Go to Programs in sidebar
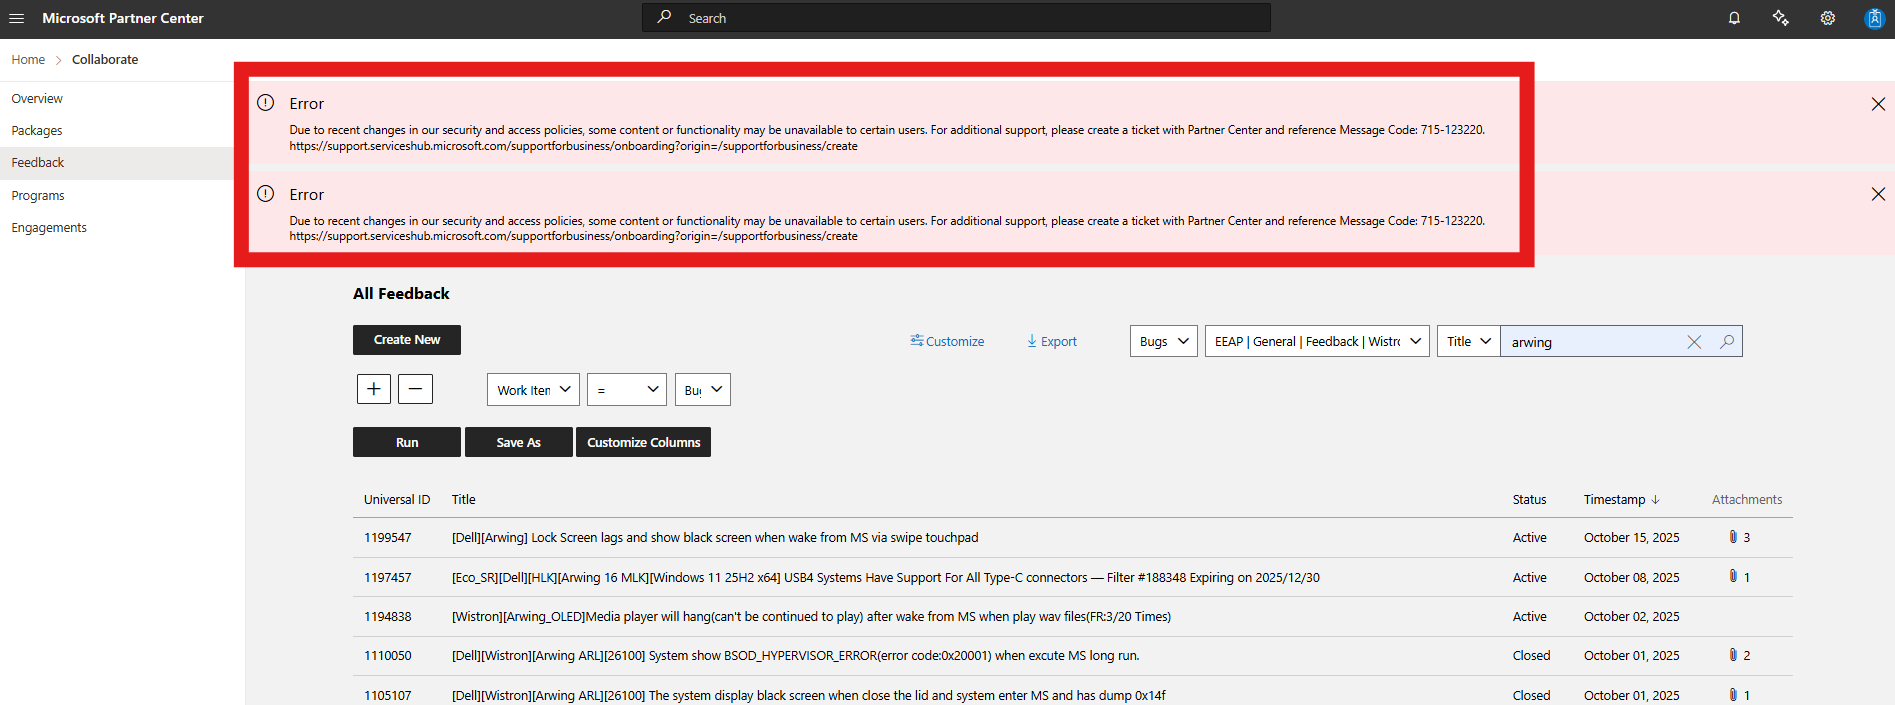The image size is (1895, 705). point(38,196)
